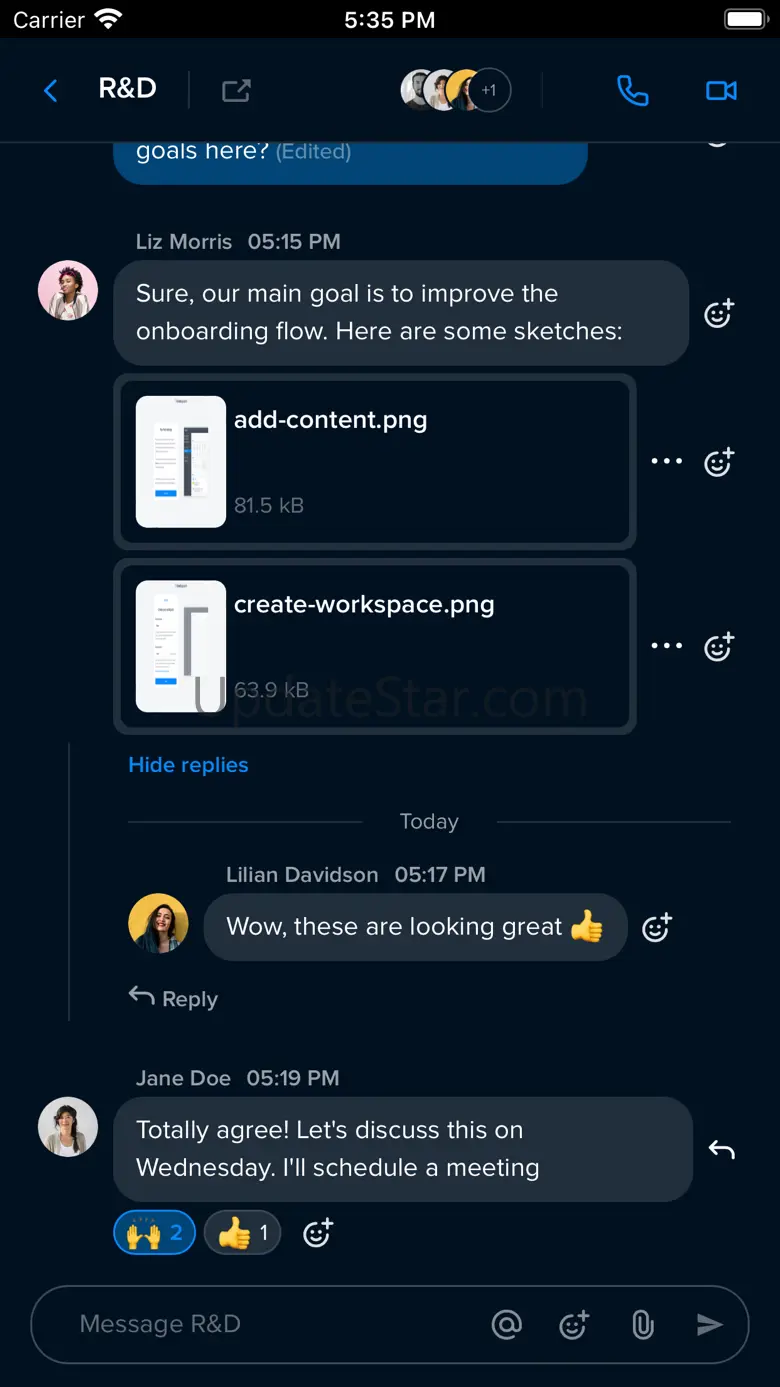Open more options for create-workspace.png
Viewport: 780px width, 1387px height.
point(666,646)
